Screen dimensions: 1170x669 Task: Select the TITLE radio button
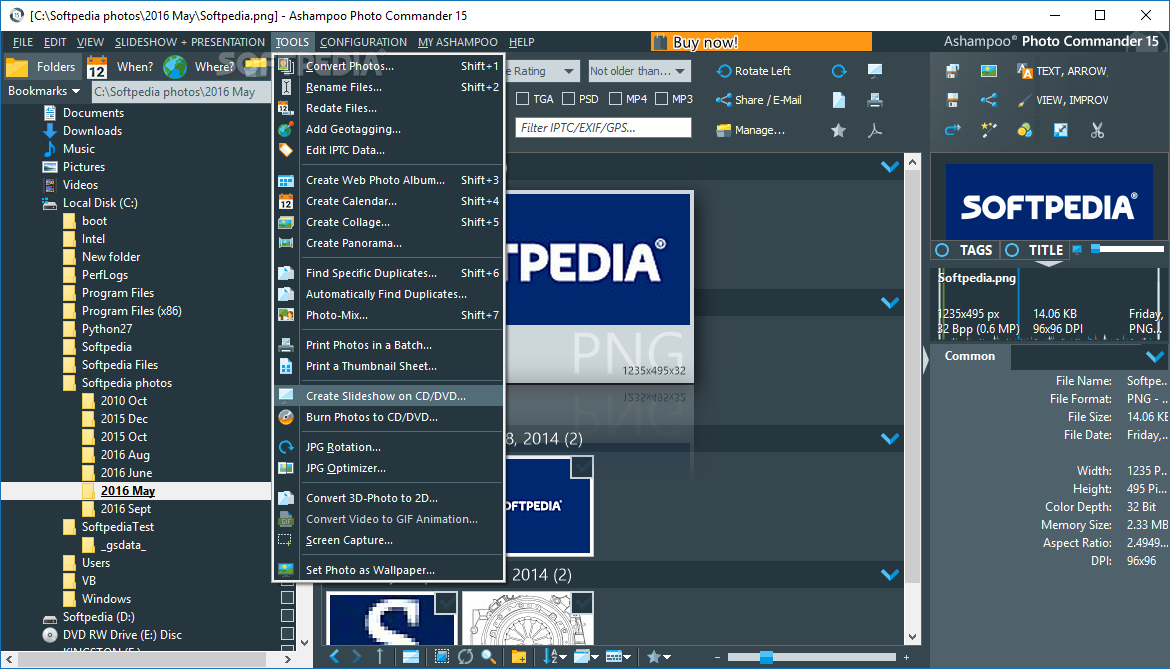click(x=1012, y=251)
